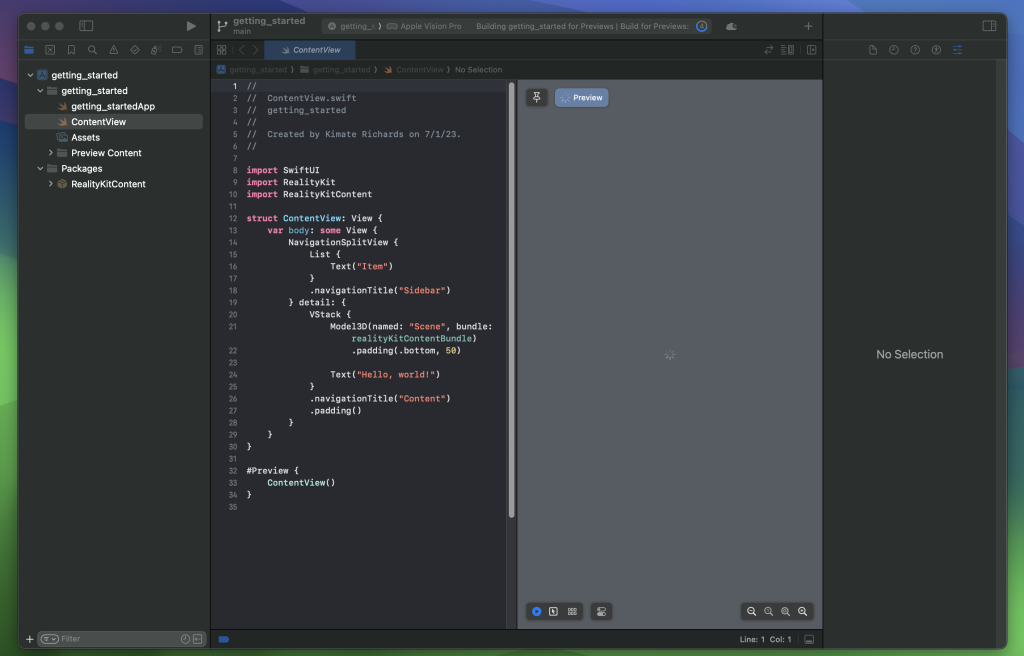This screenshot has height=656, width=1024.
Task: Toggle the Minimap editor option
Action: (x=789, y=50)
